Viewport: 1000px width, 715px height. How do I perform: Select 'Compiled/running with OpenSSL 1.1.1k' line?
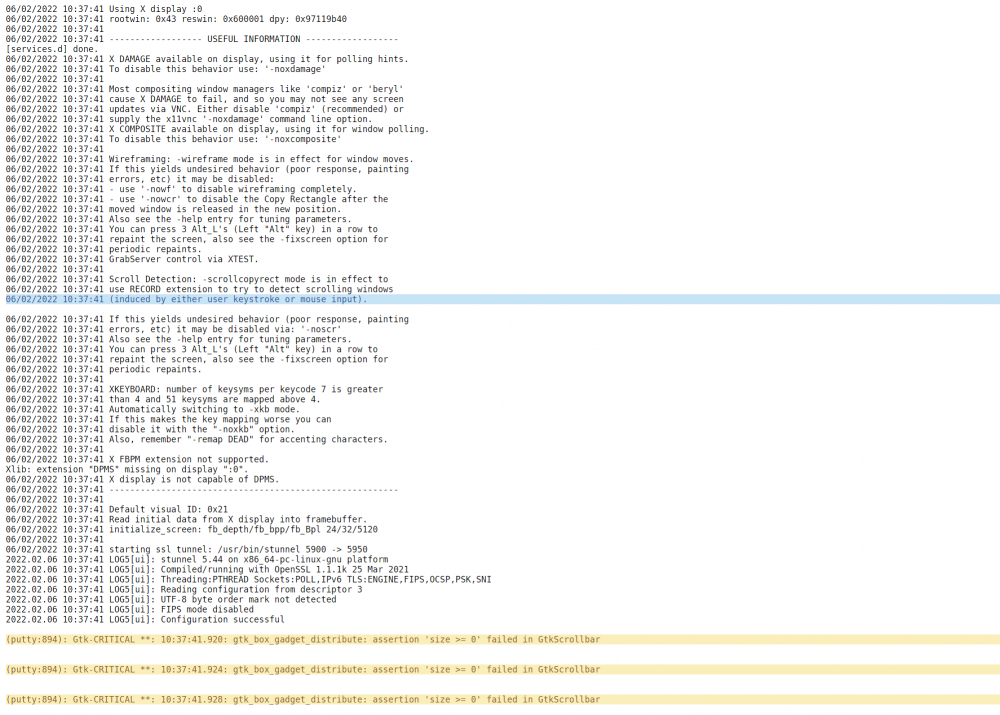[207, 570]
